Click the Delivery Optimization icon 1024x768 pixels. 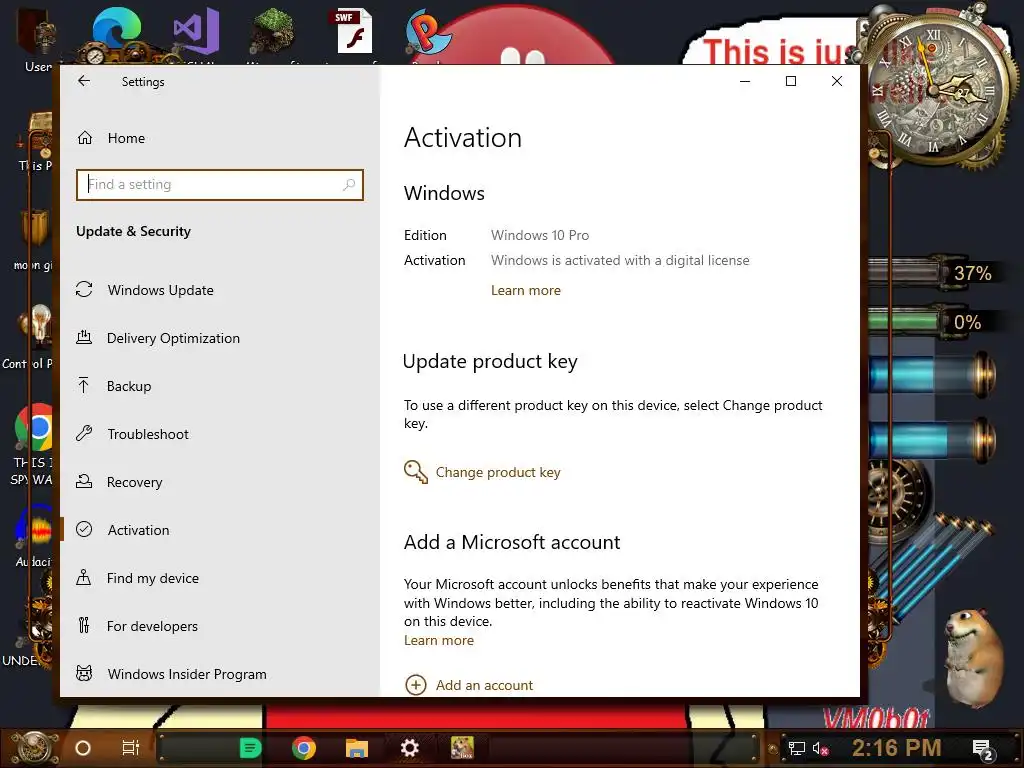pyautogui.click(x=84, y=338)
